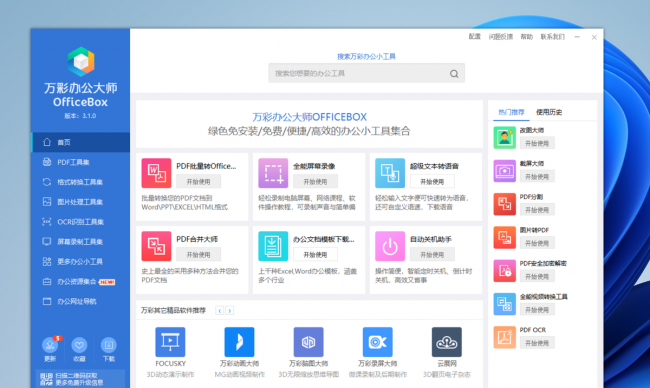Switch to the 使用历史 tab
This screenshot has height=388, width=650.
click(549, 112)
